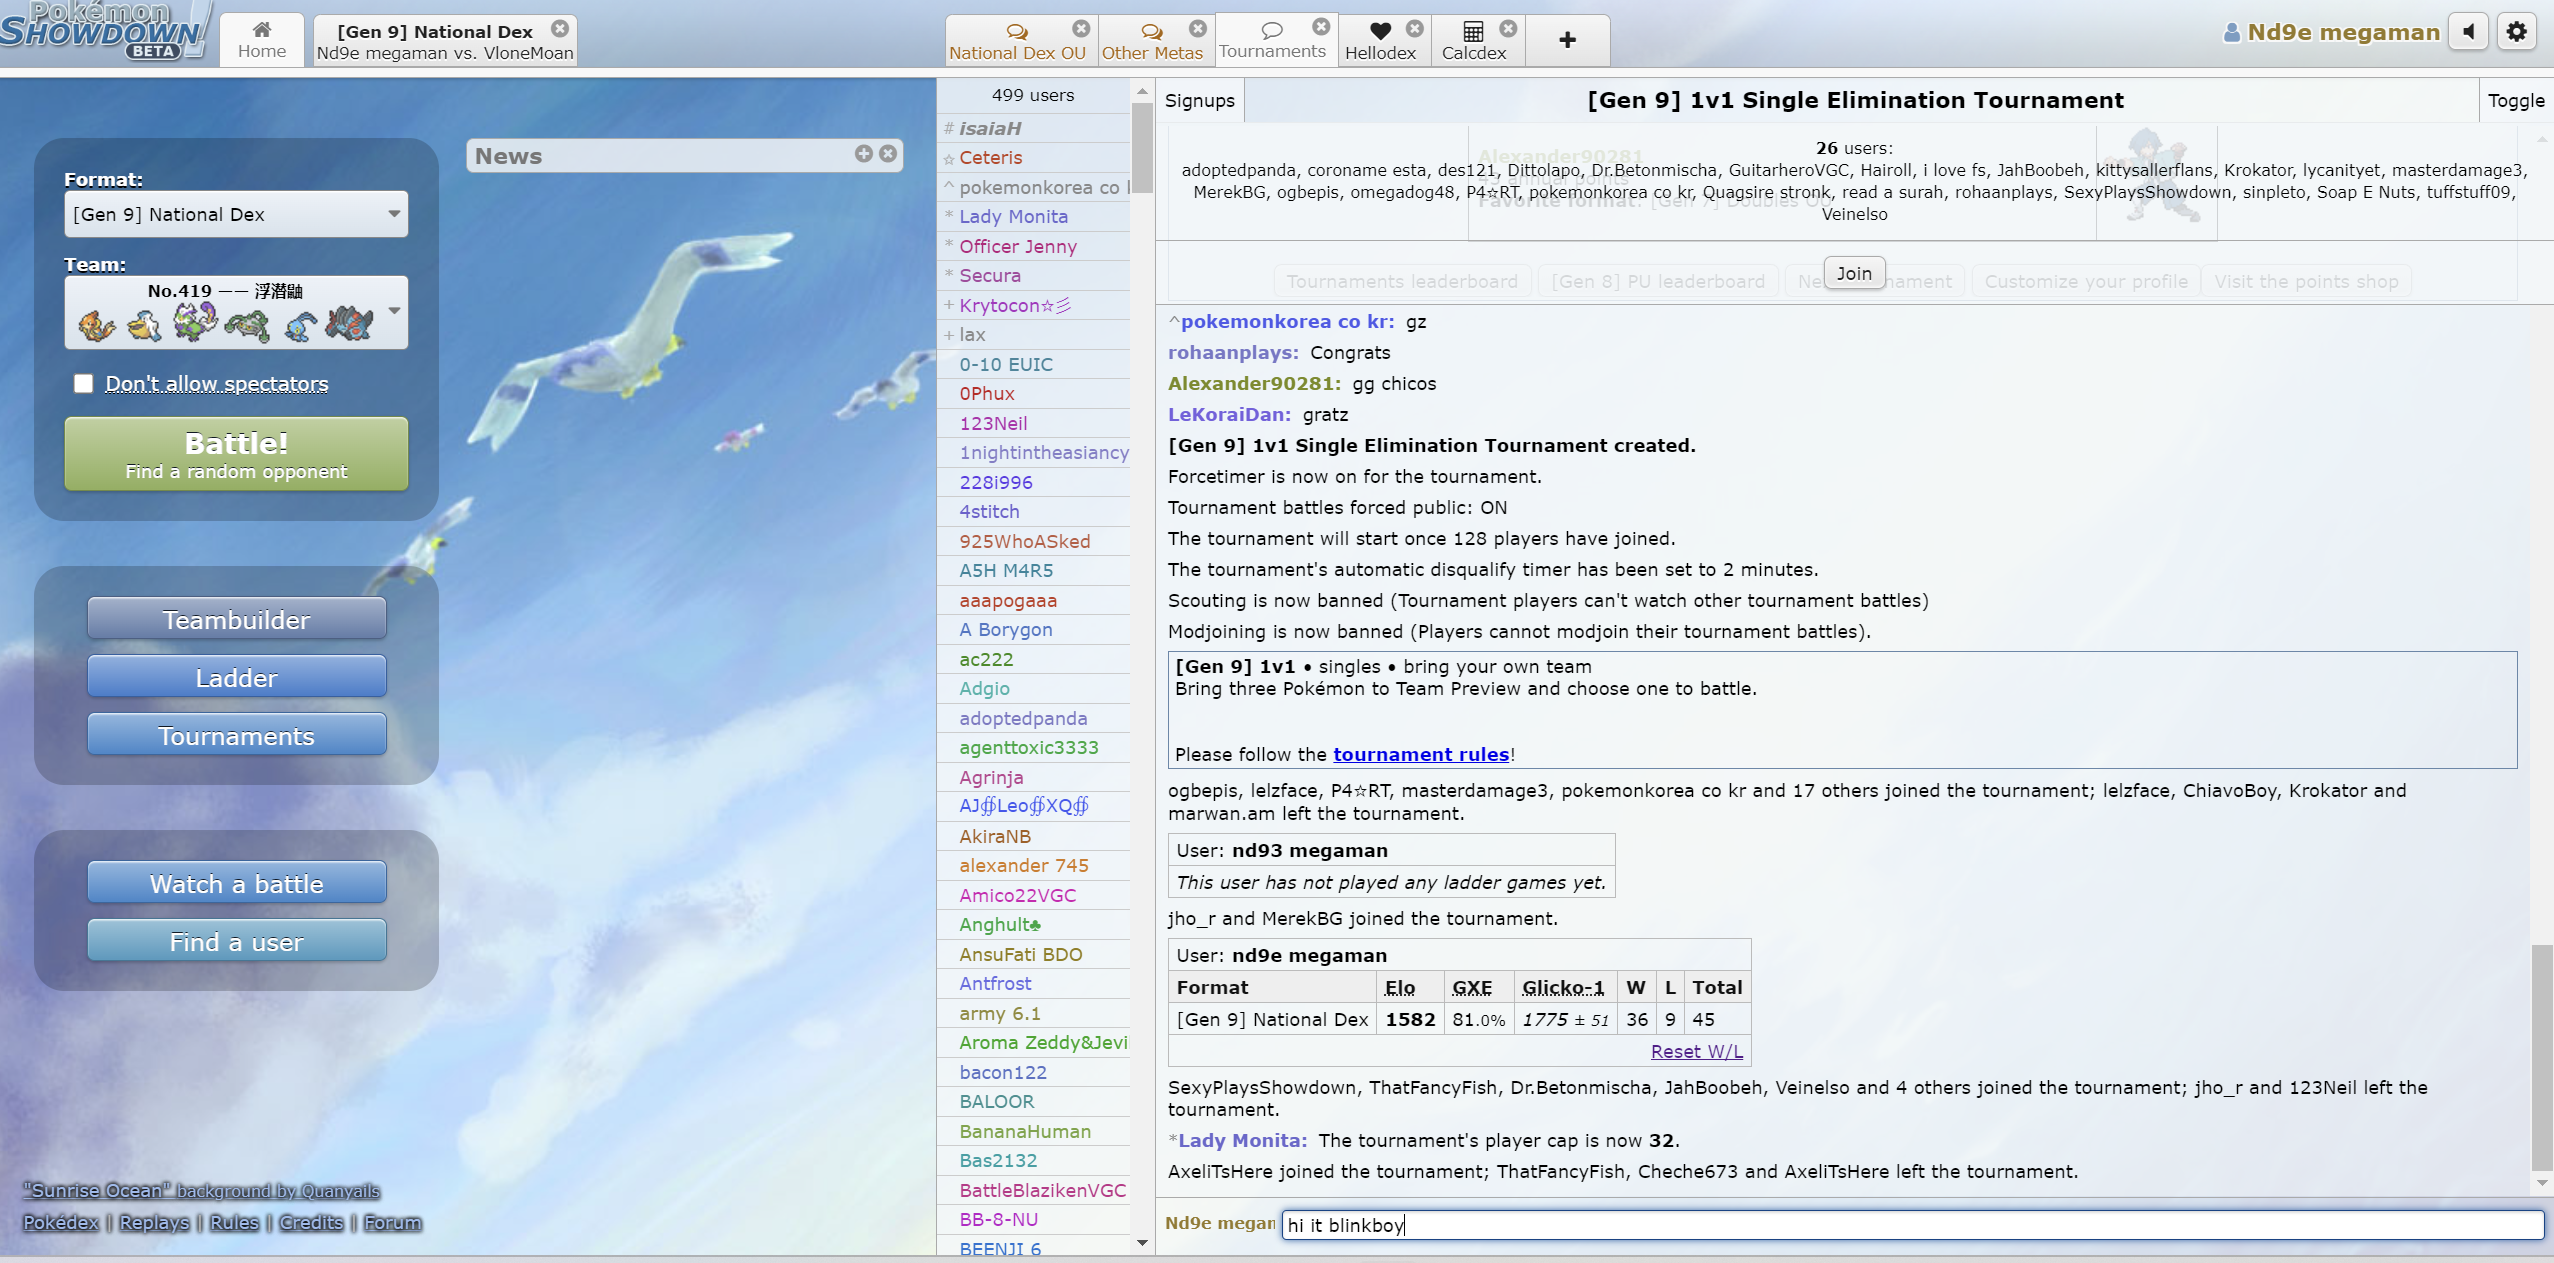Open the Credits footer link

[x=311, y=1222]
